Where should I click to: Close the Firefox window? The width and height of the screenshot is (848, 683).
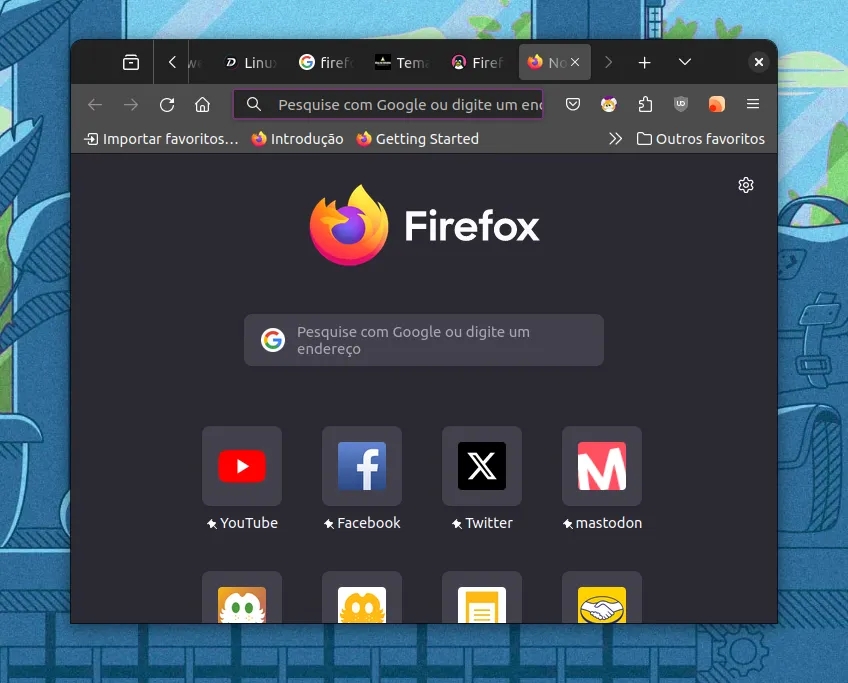tap(759, 62)
